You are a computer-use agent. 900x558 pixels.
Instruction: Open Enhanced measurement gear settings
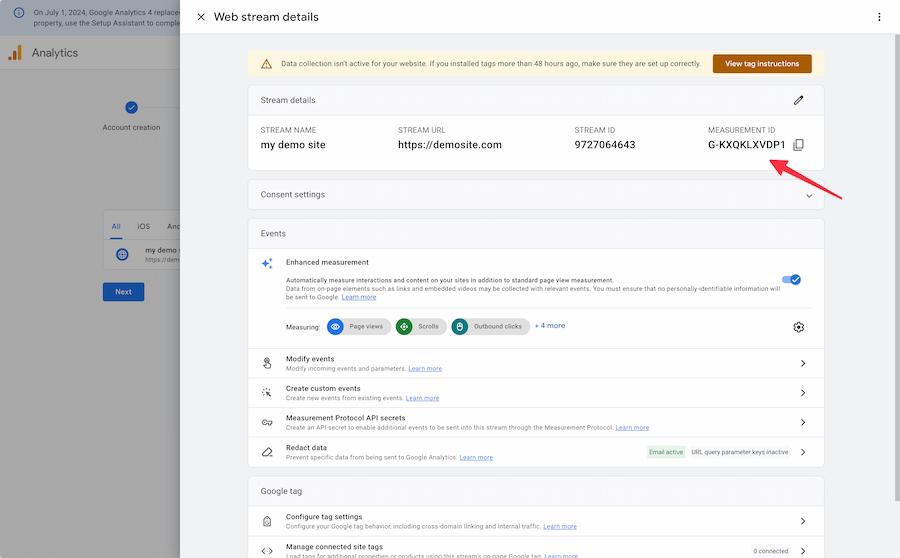click(x=798, y=327)
